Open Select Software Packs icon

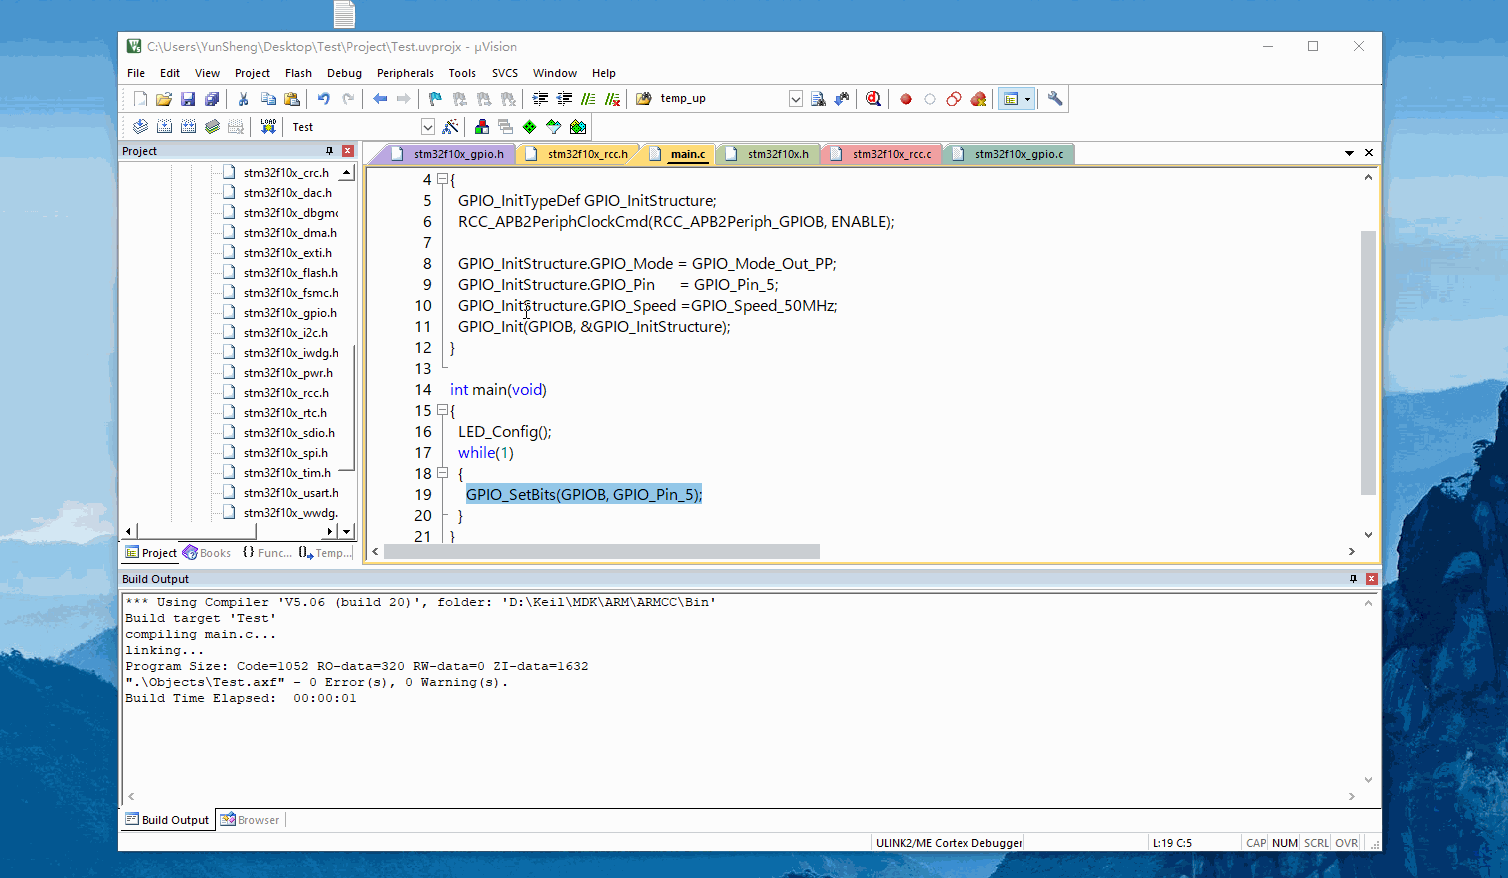(x=553, y=127)
